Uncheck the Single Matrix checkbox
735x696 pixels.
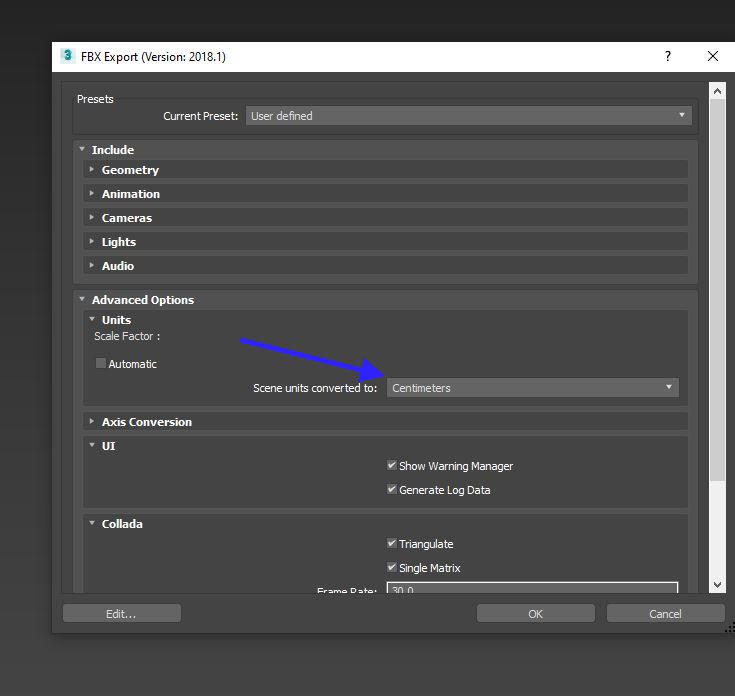click(x=392, y=568)
